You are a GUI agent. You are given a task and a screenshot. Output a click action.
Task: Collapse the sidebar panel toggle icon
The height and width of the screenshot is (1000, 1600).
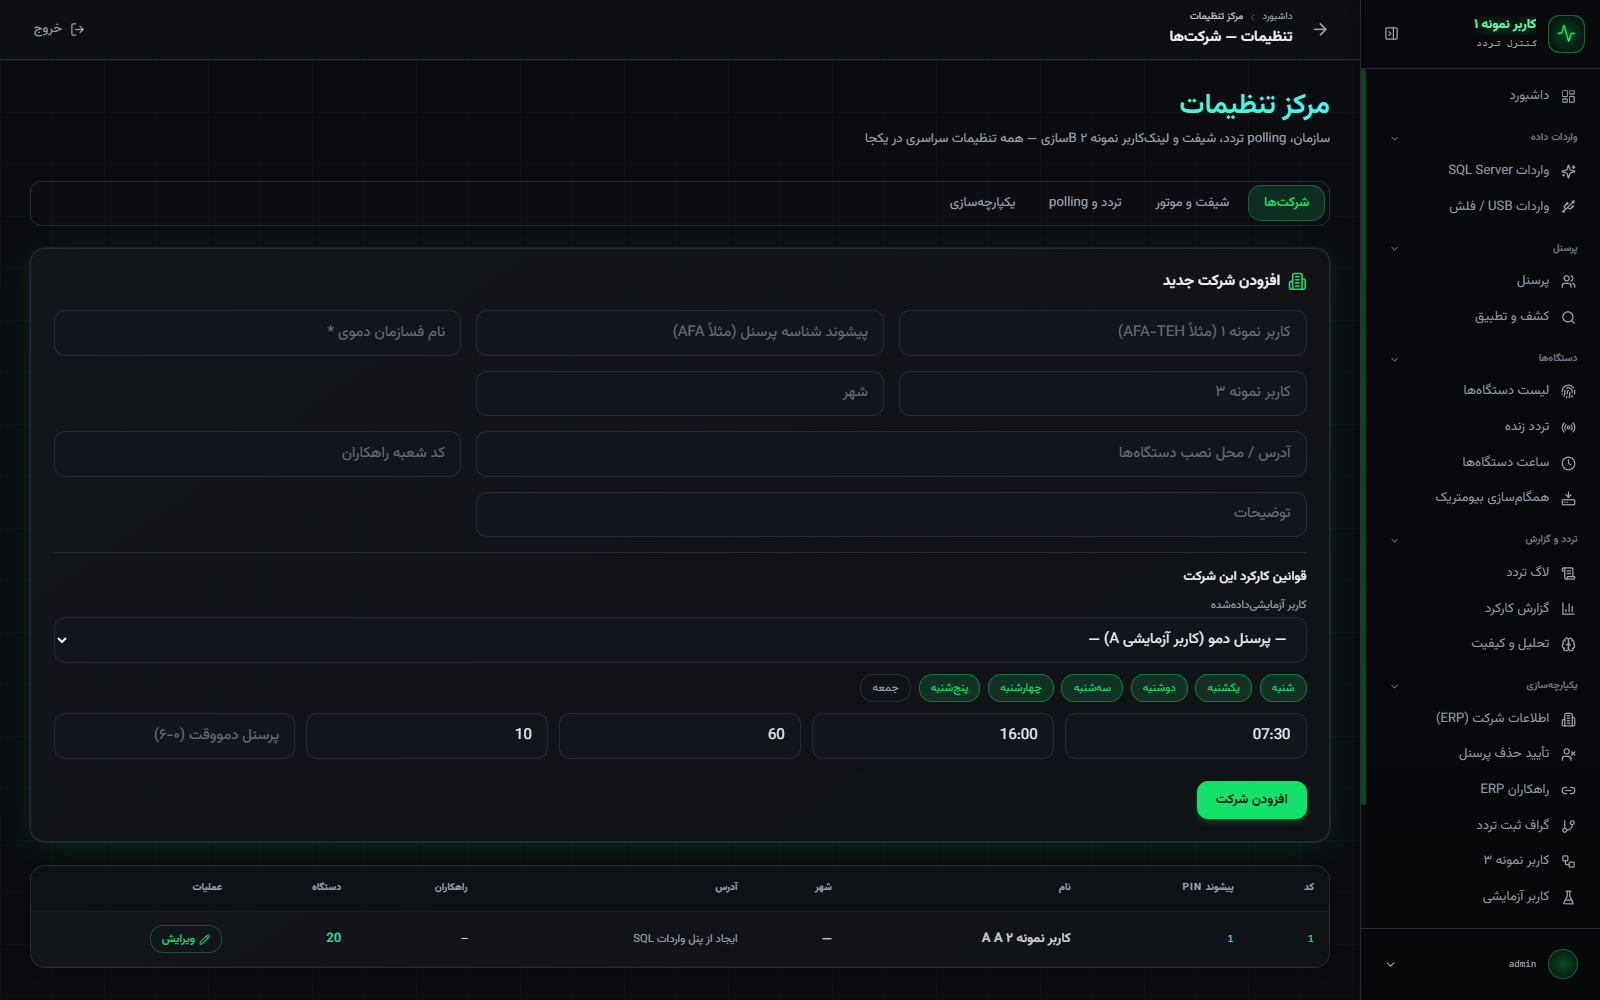pos(1391,34)
